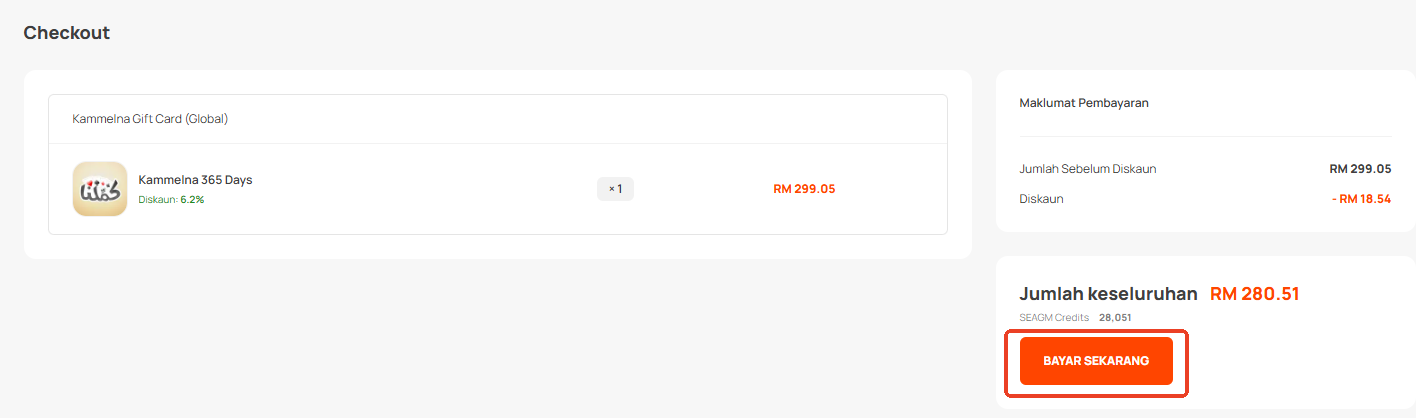The image size is (1416, 418).
Task: Click the black RM 299.05 subtotal amount
Action: tap(1360, 169)
